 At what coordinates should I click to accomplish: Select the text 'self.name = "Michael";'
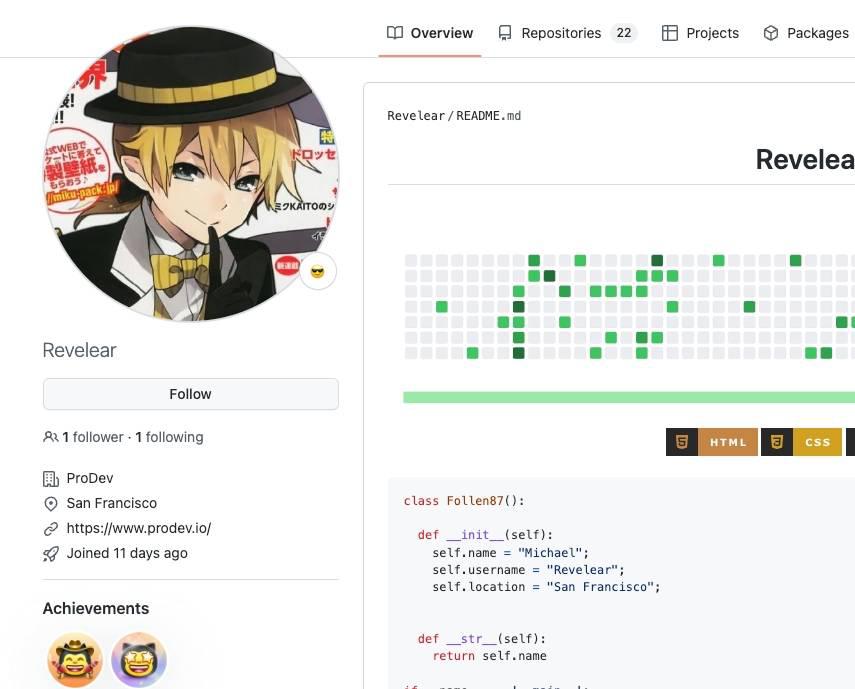[510, 553]
